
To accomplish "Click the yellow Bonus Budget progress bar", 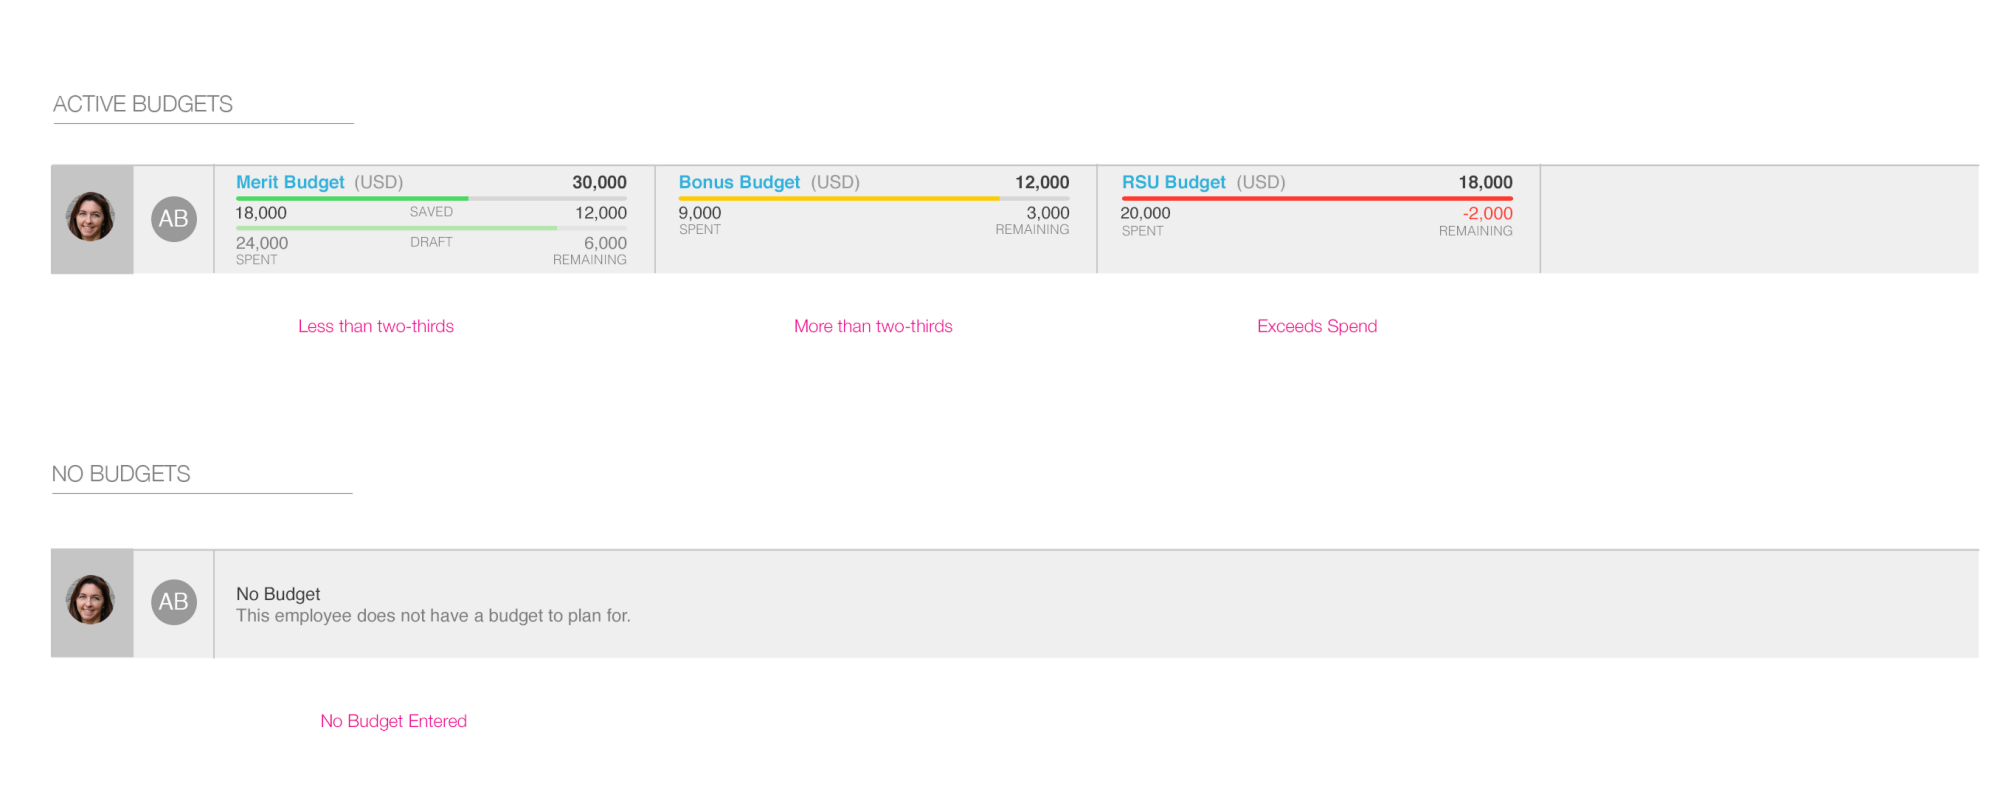I will click(838, 199).
